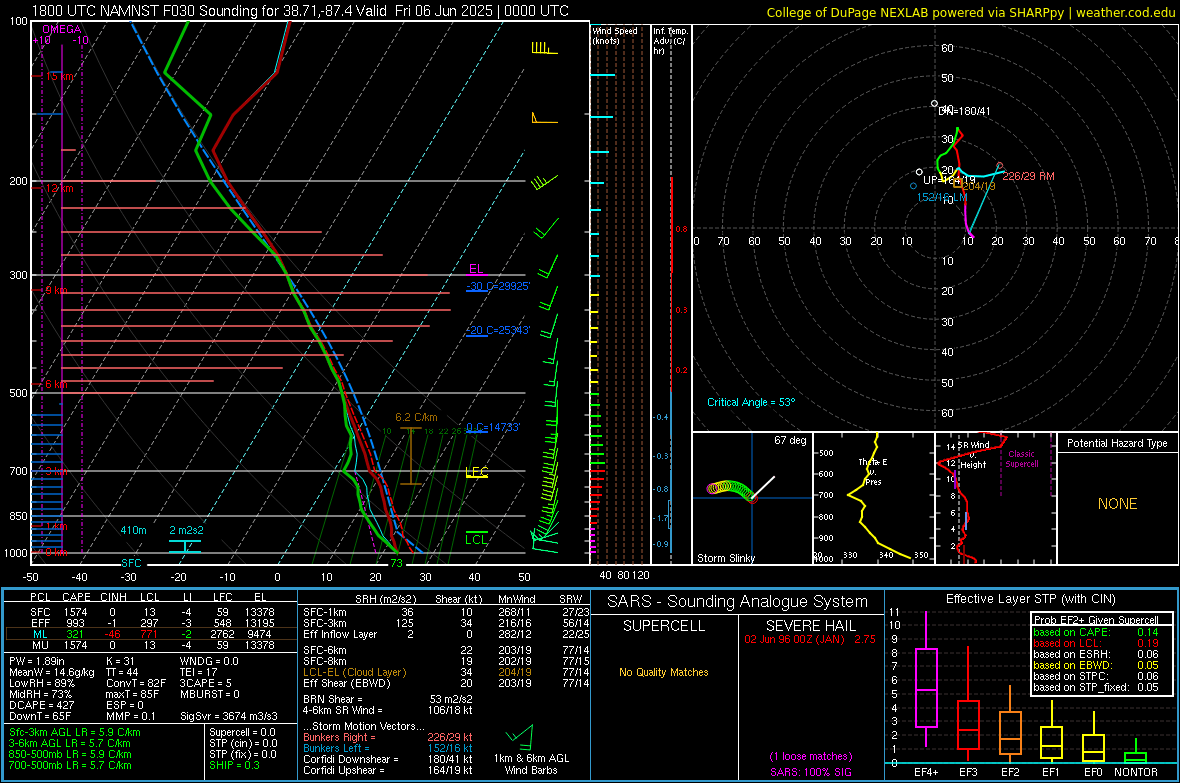
Task: Click the 'Supercell = 0.0' composite value
Action: (242, 732)
